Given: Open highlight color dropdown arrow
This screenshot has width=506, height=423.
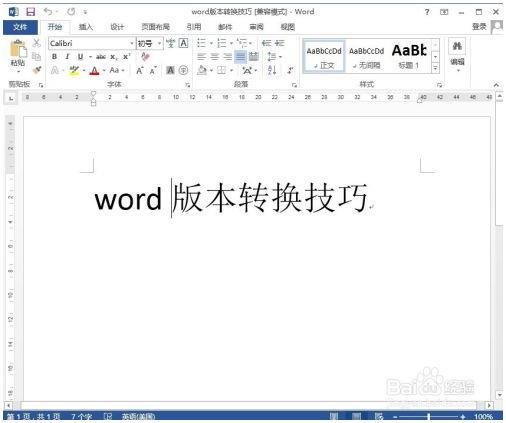Looking at the screenshot, I should tap(84, 70).
